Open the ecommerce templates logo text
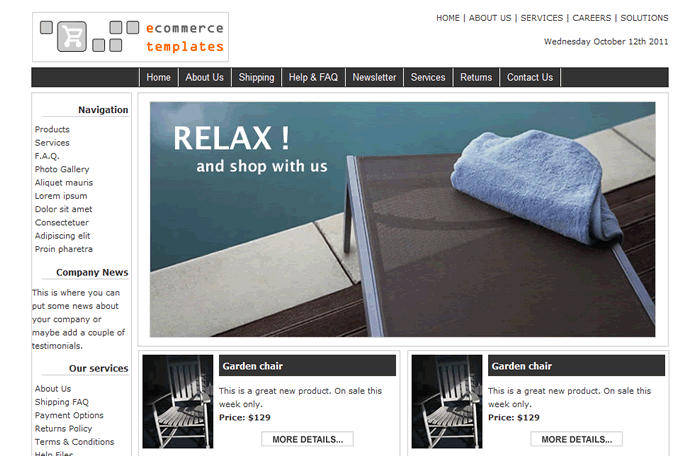 click(185, 37)
